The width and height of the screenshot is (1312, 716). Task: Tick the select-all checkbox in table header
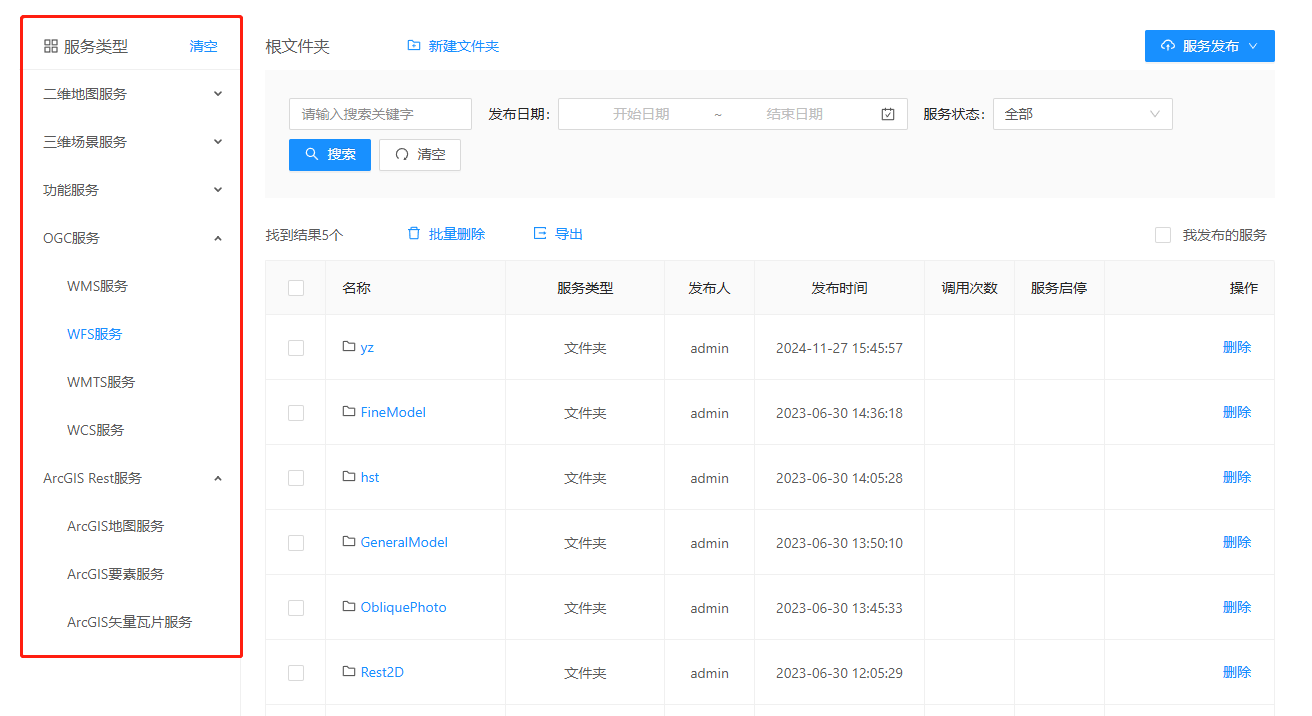tap(296, 288)
